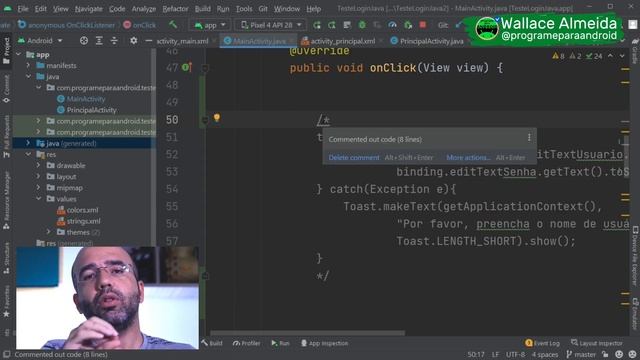Image resolution: width=640 pixels, height=360 pixels.
Task: Switch to activity_principal.xml tab
Action: click(x=342, y=41)
